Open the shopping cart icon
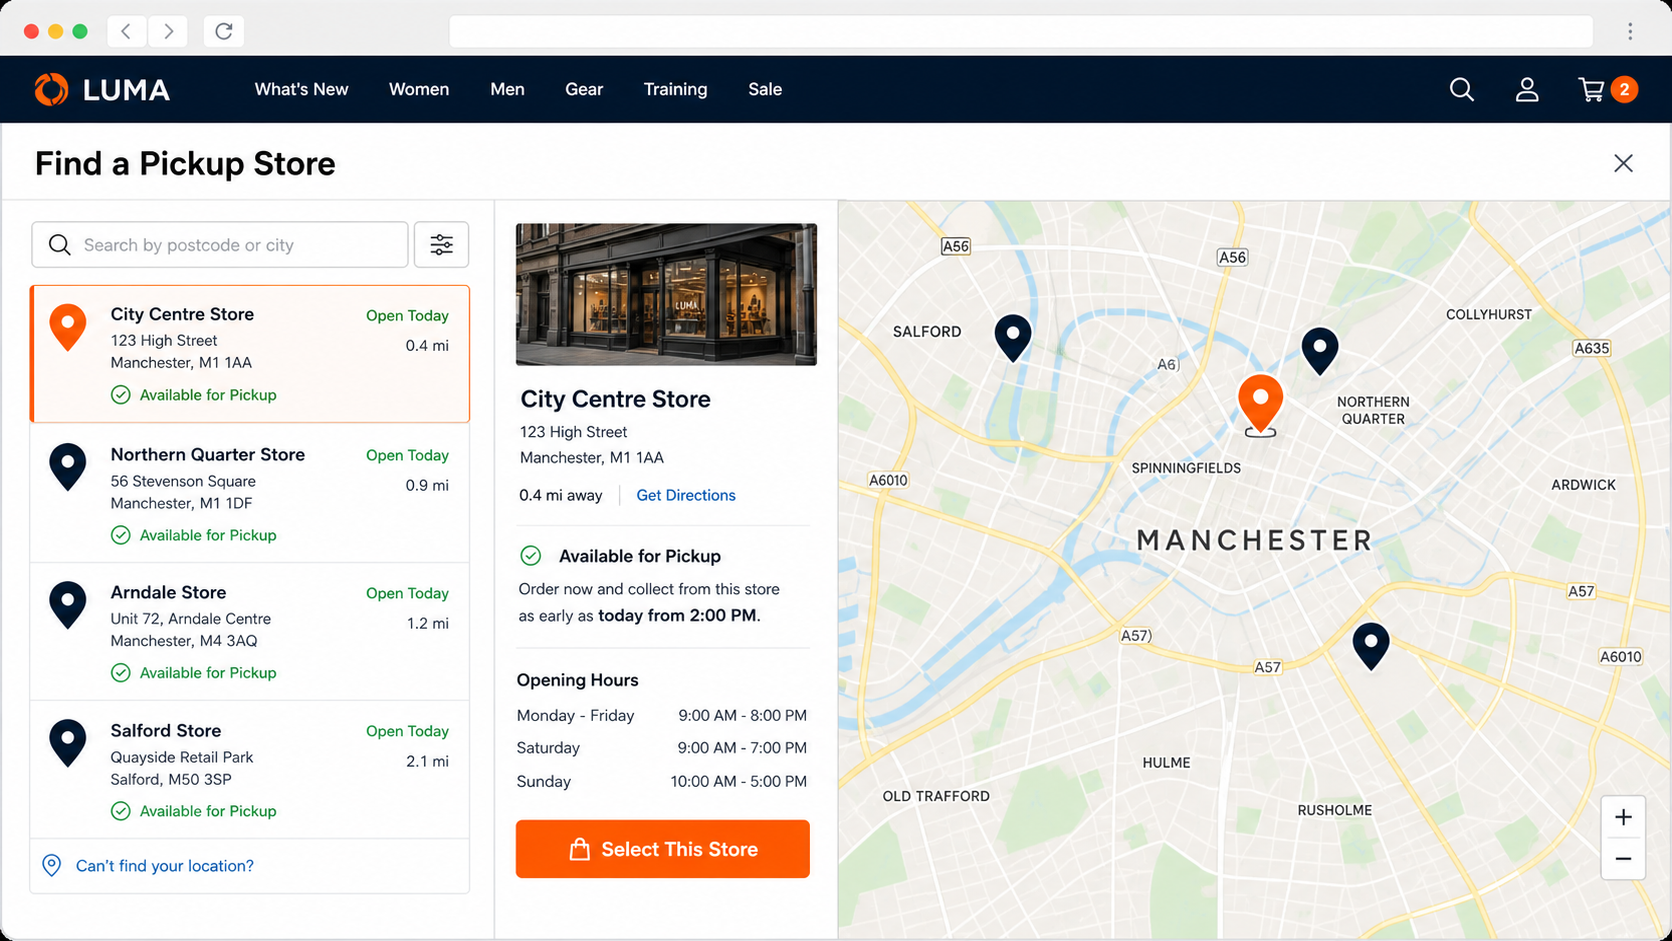Screen dimensions: 1672x941 pyautogui.click(x=1591, y=90)
